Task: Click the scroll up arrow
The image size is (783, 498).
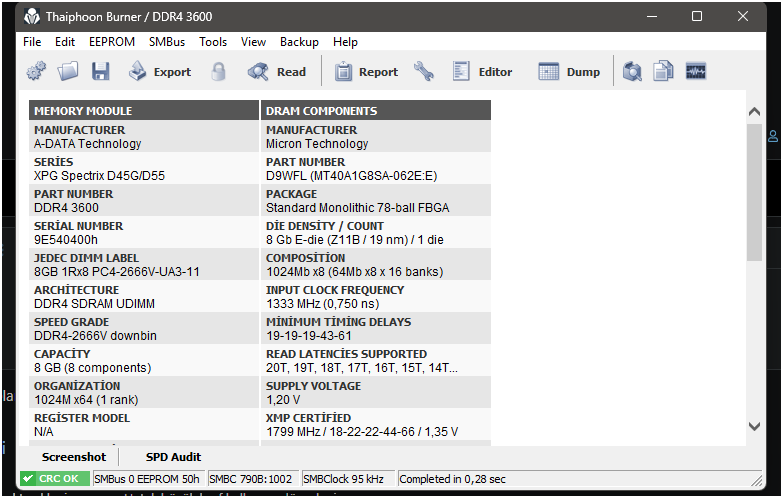Action: pyautogui.click(x=755, y=111)
